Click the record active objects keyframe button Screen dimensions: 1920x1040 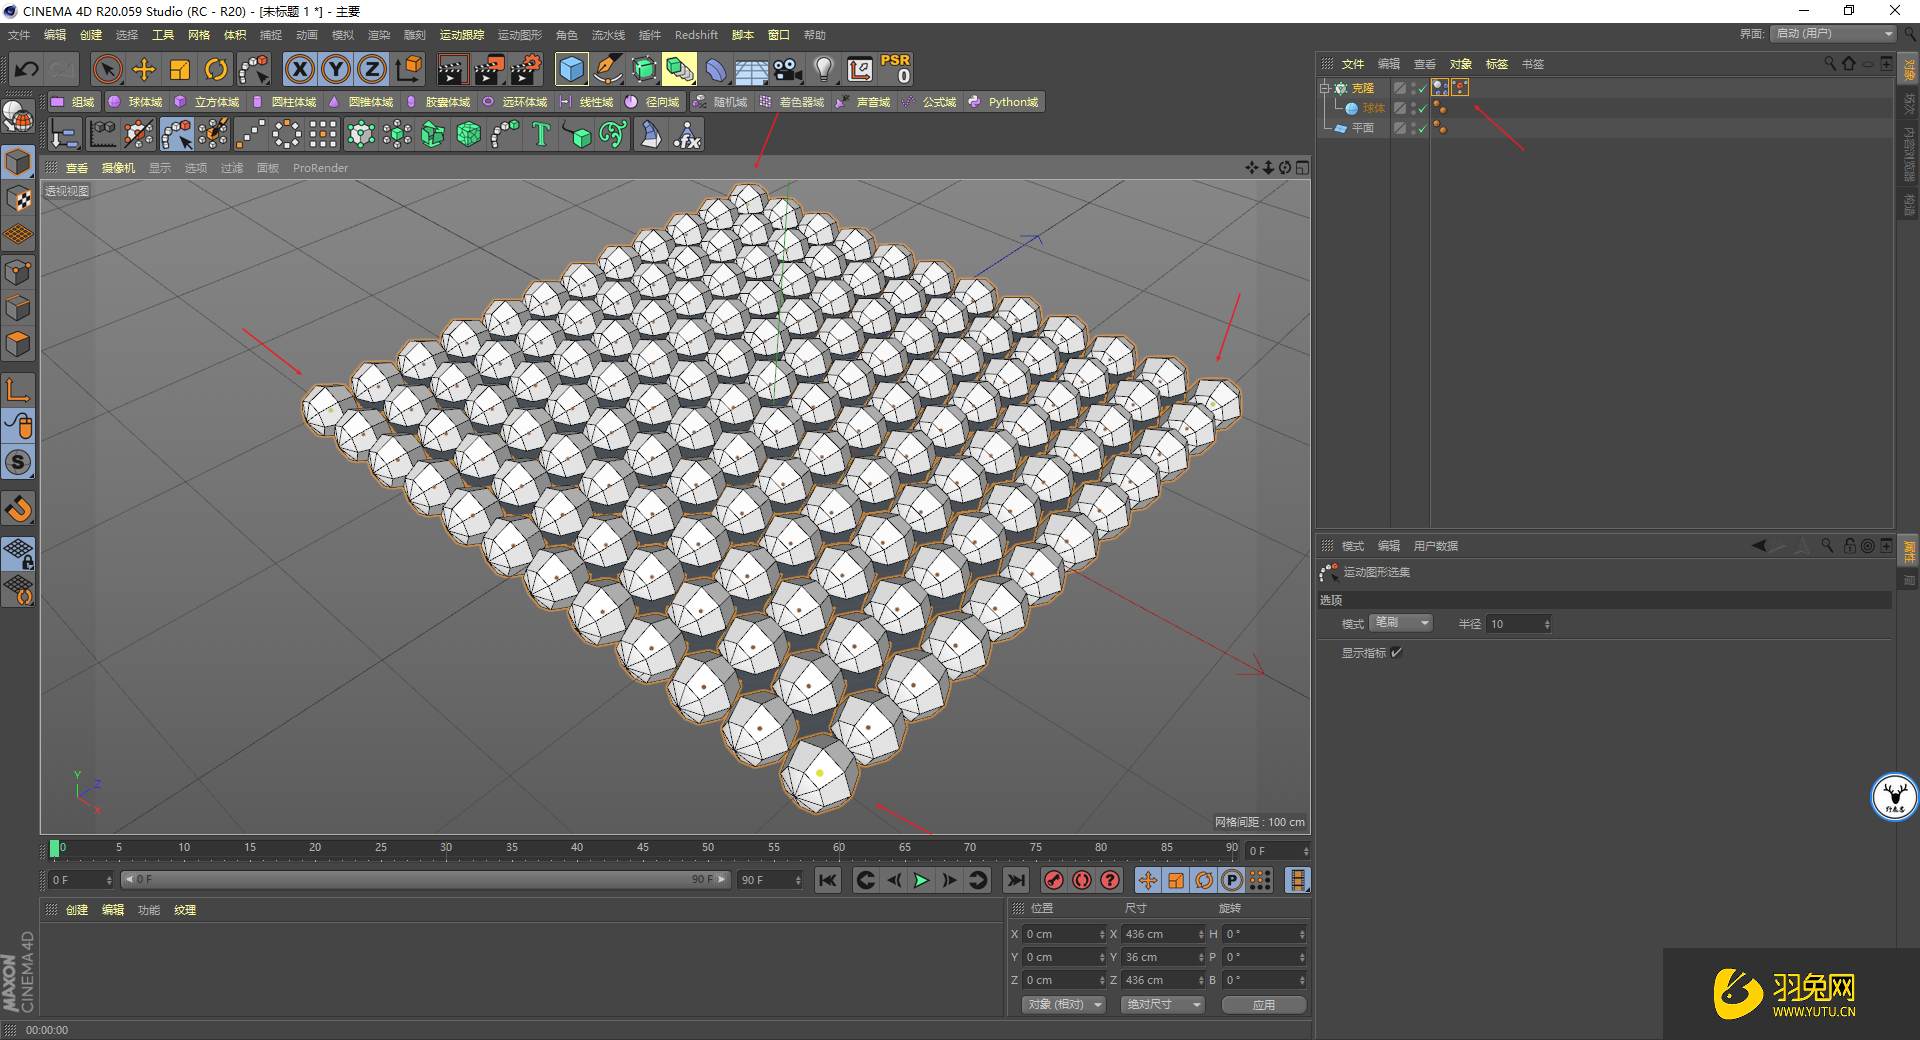[1054, 880]
